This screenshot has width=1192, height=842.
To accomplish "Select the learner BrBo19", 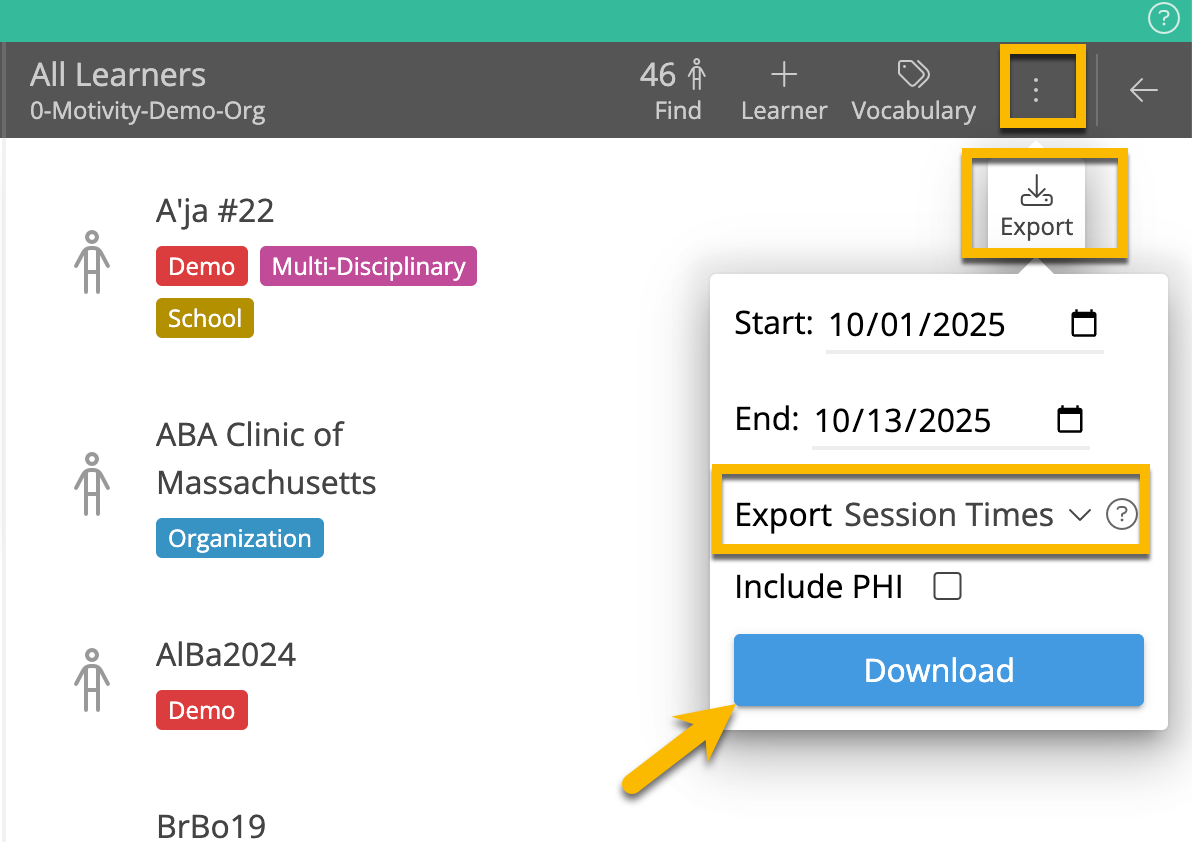I will (x=211, y=826).
